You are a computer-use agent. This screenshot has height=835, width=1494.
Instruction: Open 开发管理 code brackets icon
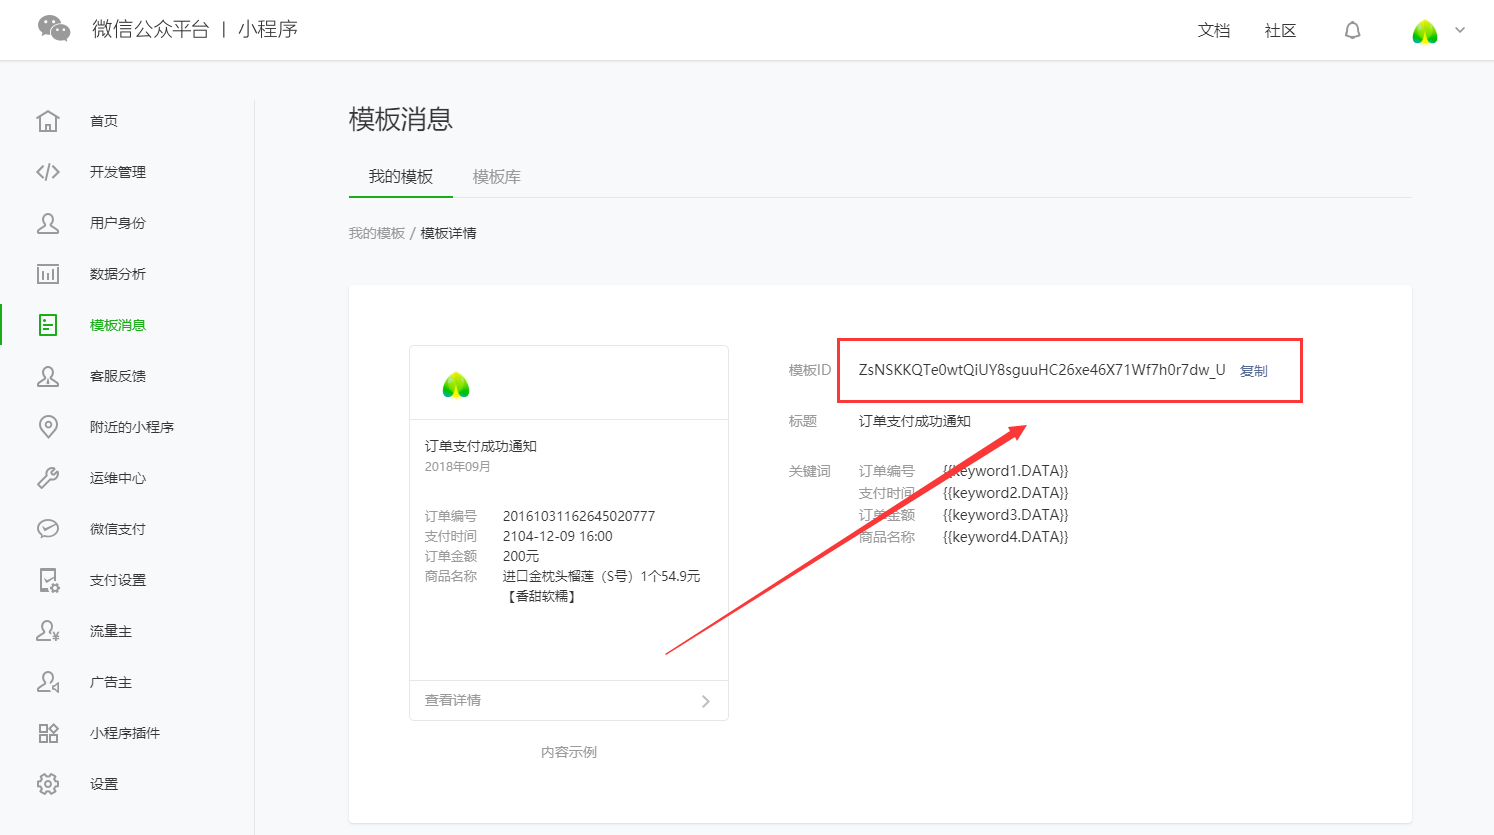48,172
